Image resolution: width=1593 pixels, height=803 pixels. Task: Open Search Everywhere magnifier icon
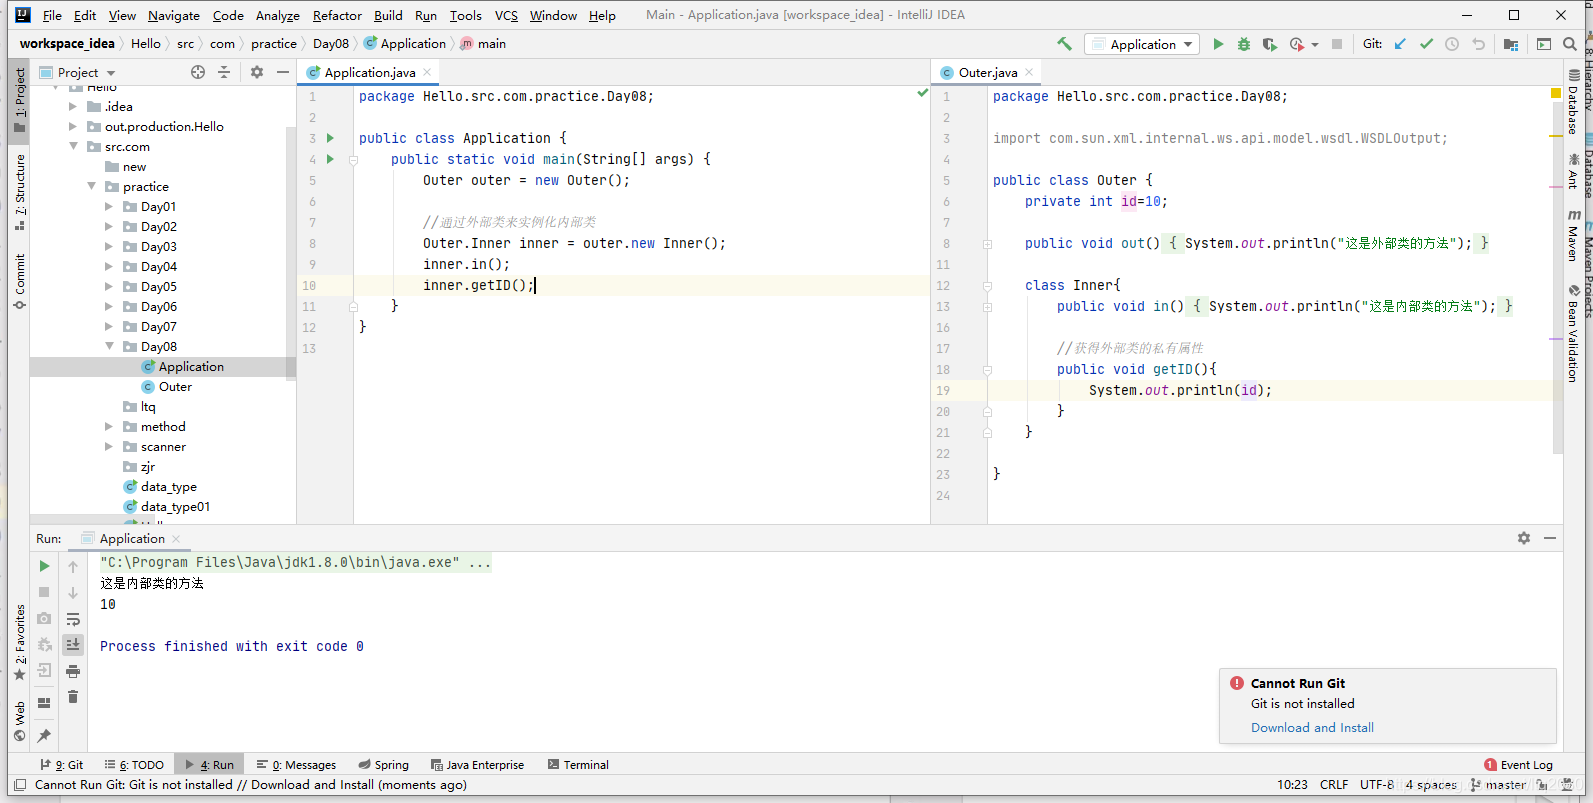coord(1570,44)
